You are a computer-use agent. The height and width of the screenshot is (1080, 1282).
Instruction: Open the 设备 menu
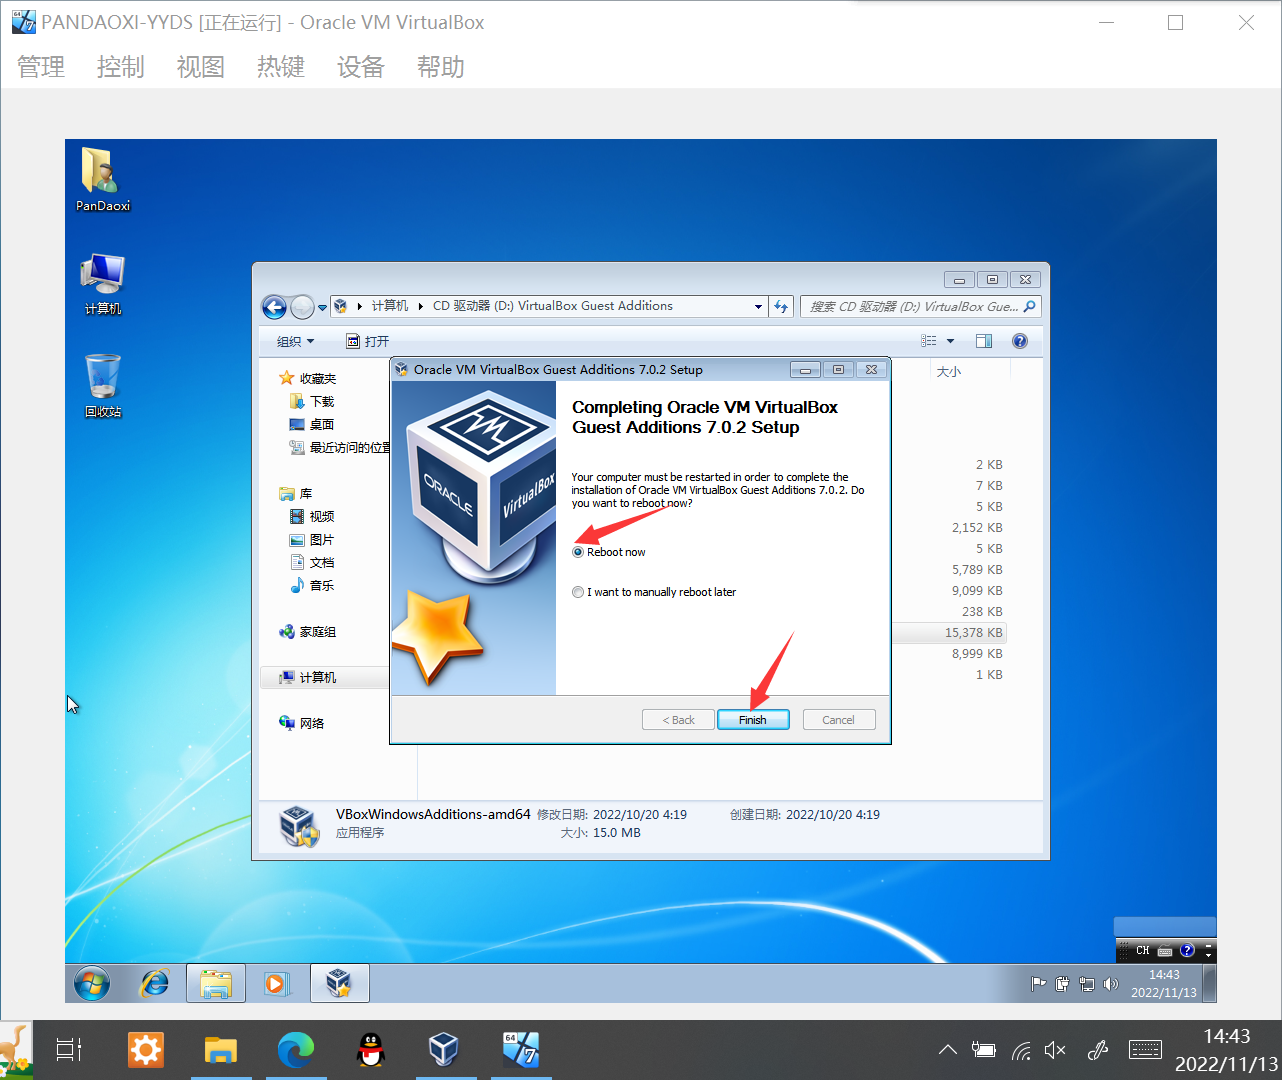pos(361,67)
